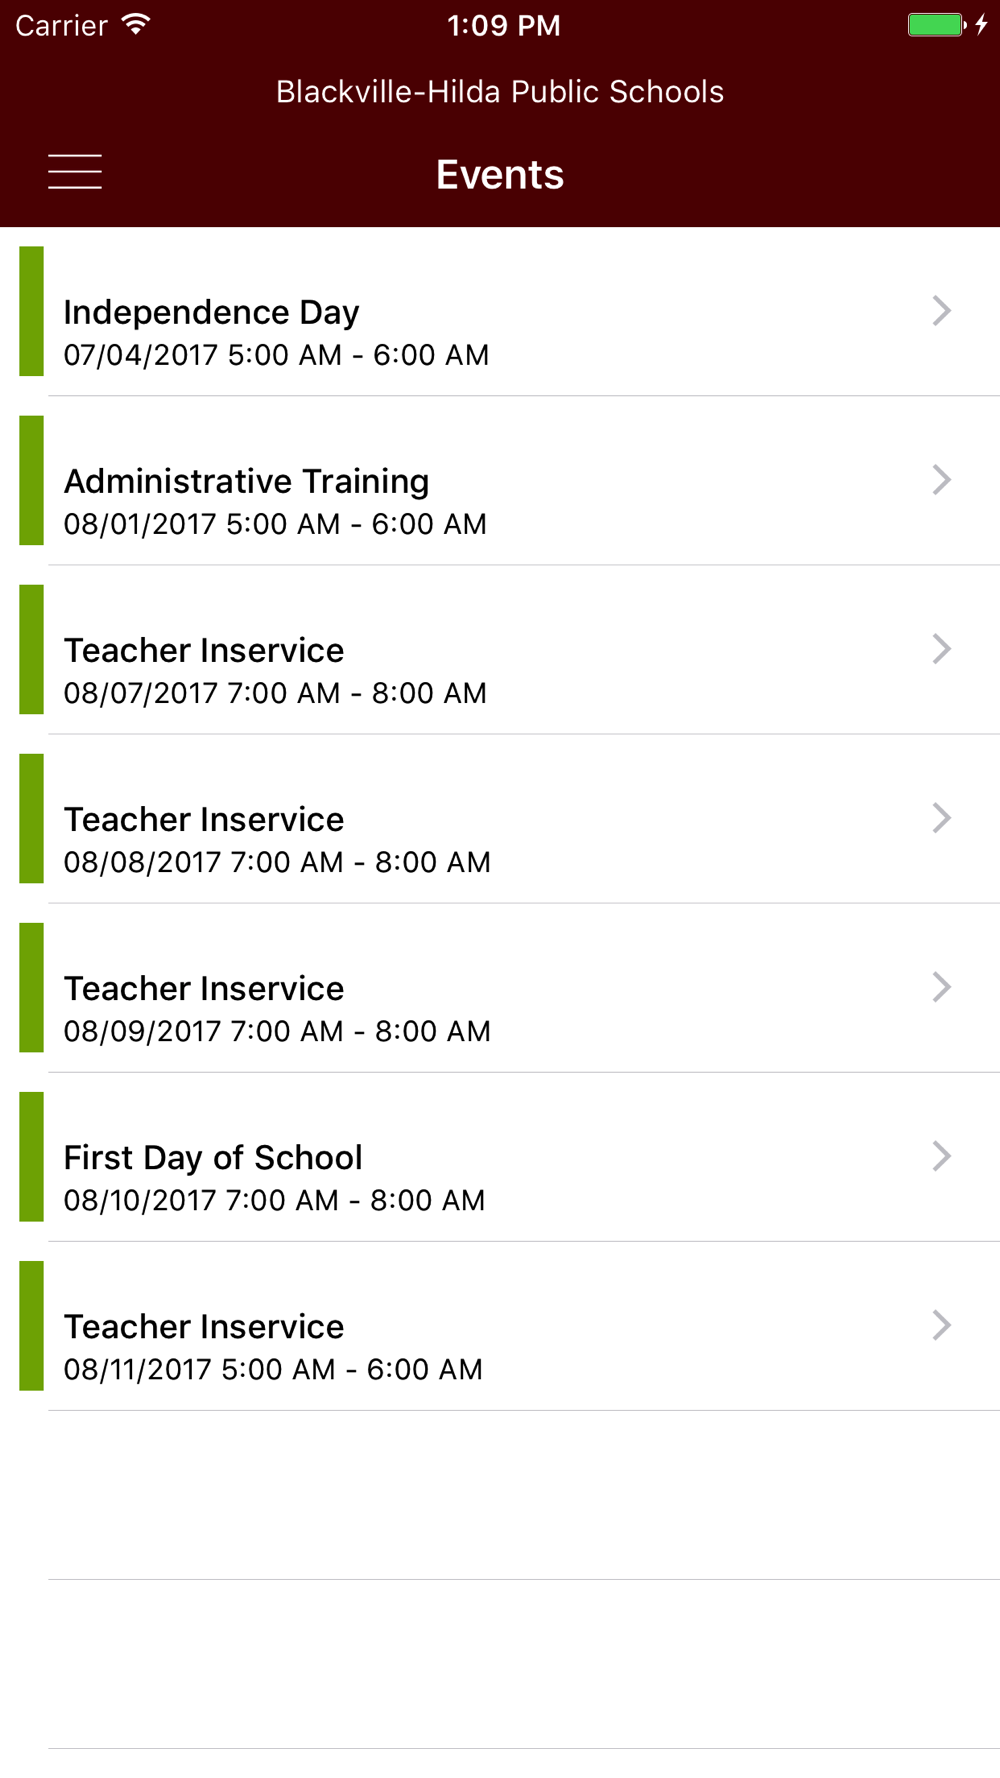
Task: Open 08/11/2017 Teacher Inservice chevron
Action: (941, 1325)
